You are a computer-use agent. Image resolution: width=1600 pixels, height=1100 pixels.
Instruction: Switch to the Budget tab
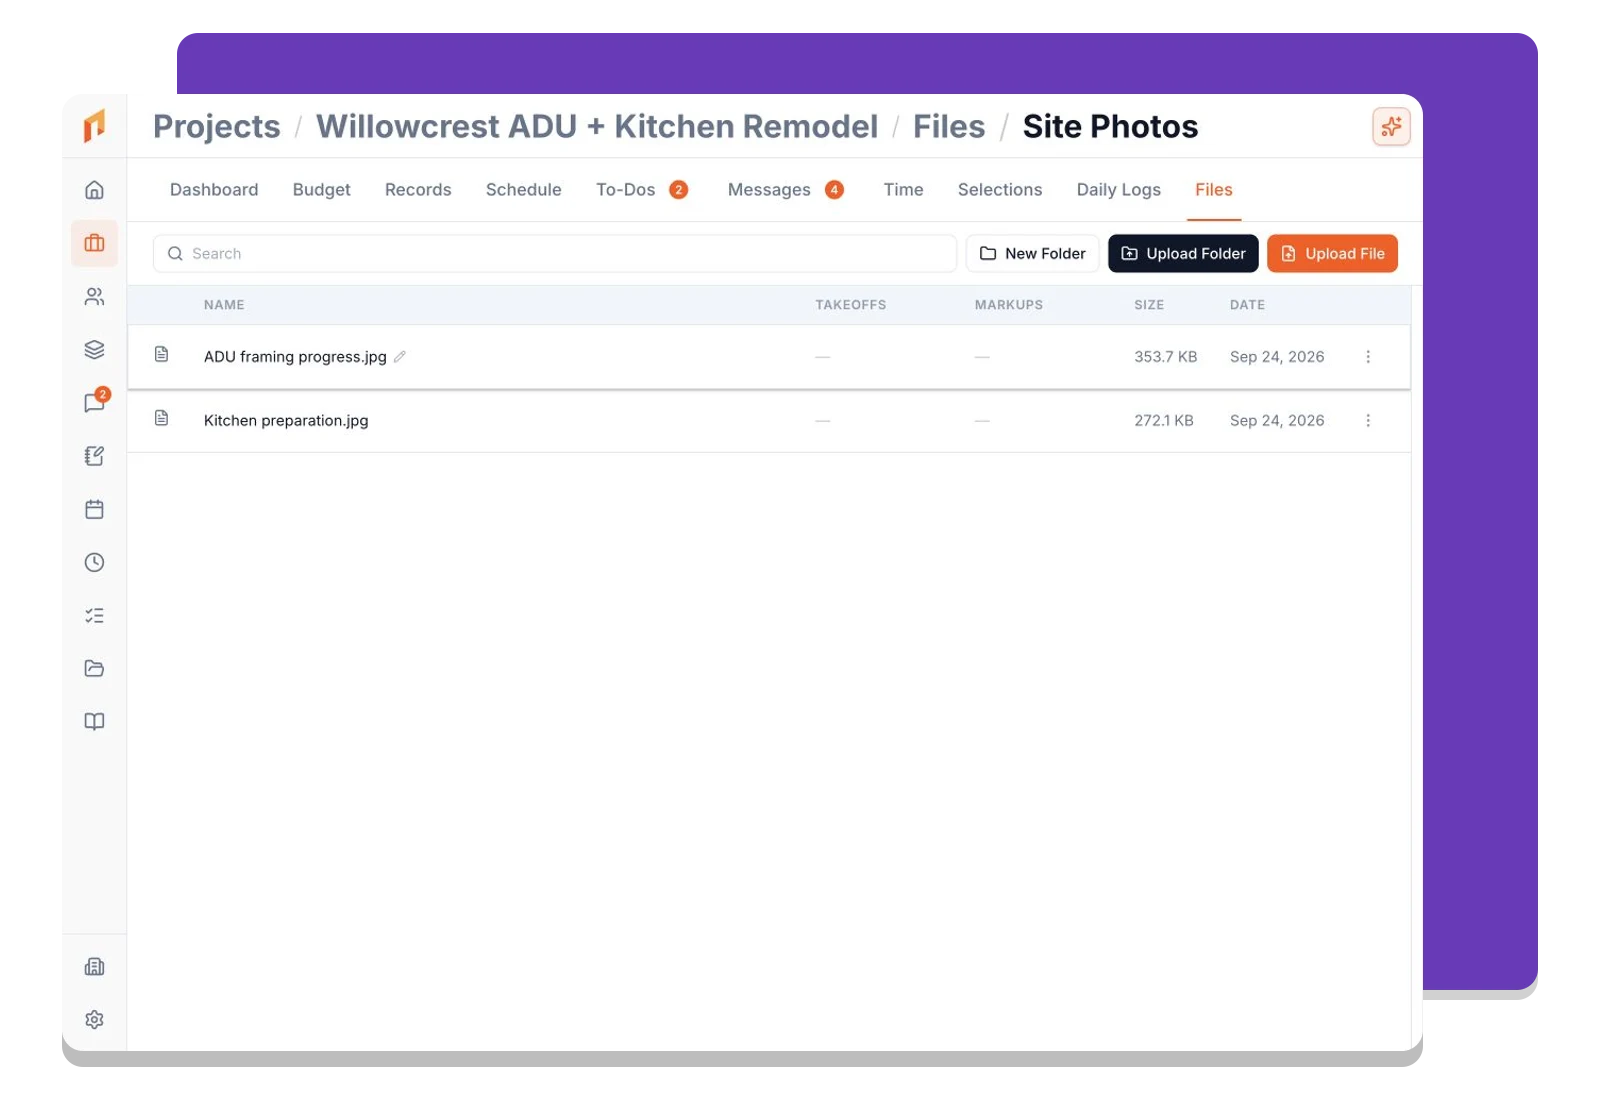(322, 190)
